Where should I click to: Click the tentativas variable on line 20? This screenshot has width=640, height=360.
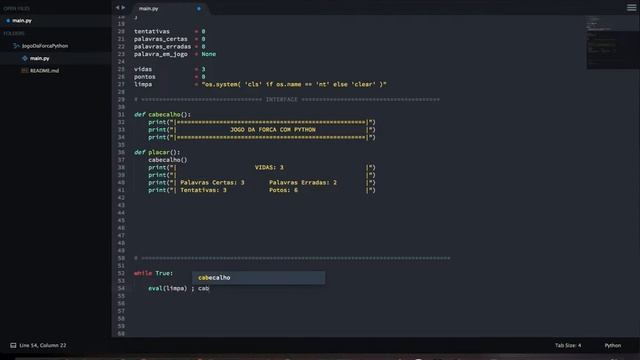[x=152, y=31]
